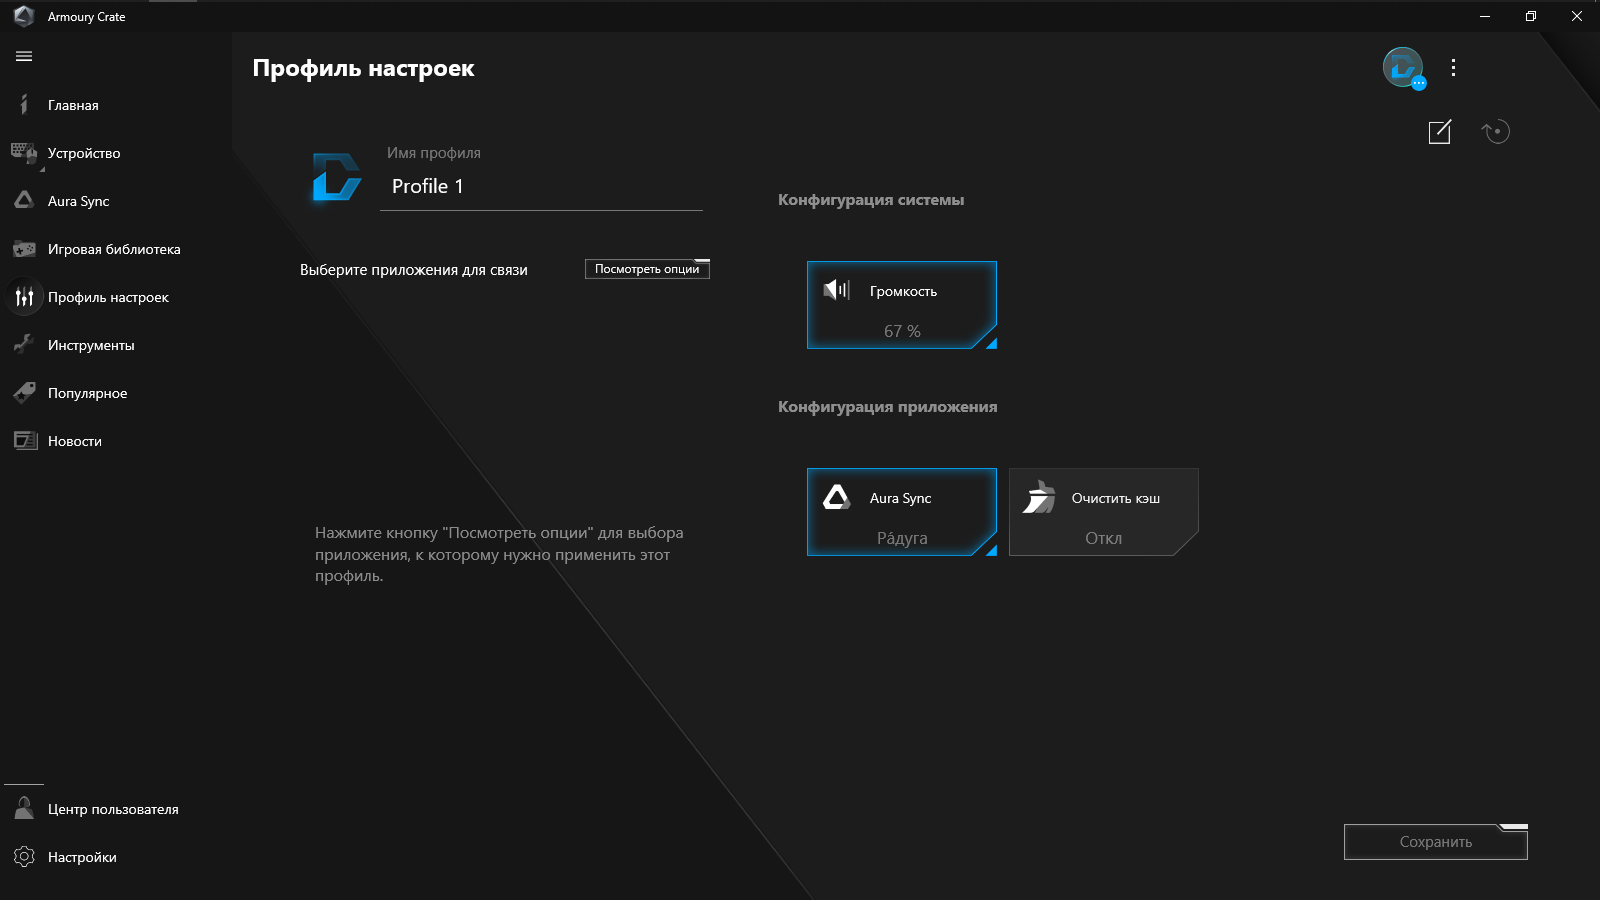Click the 67 % volume value
The image size is (1600, 900).
click(x=902, y=331)
